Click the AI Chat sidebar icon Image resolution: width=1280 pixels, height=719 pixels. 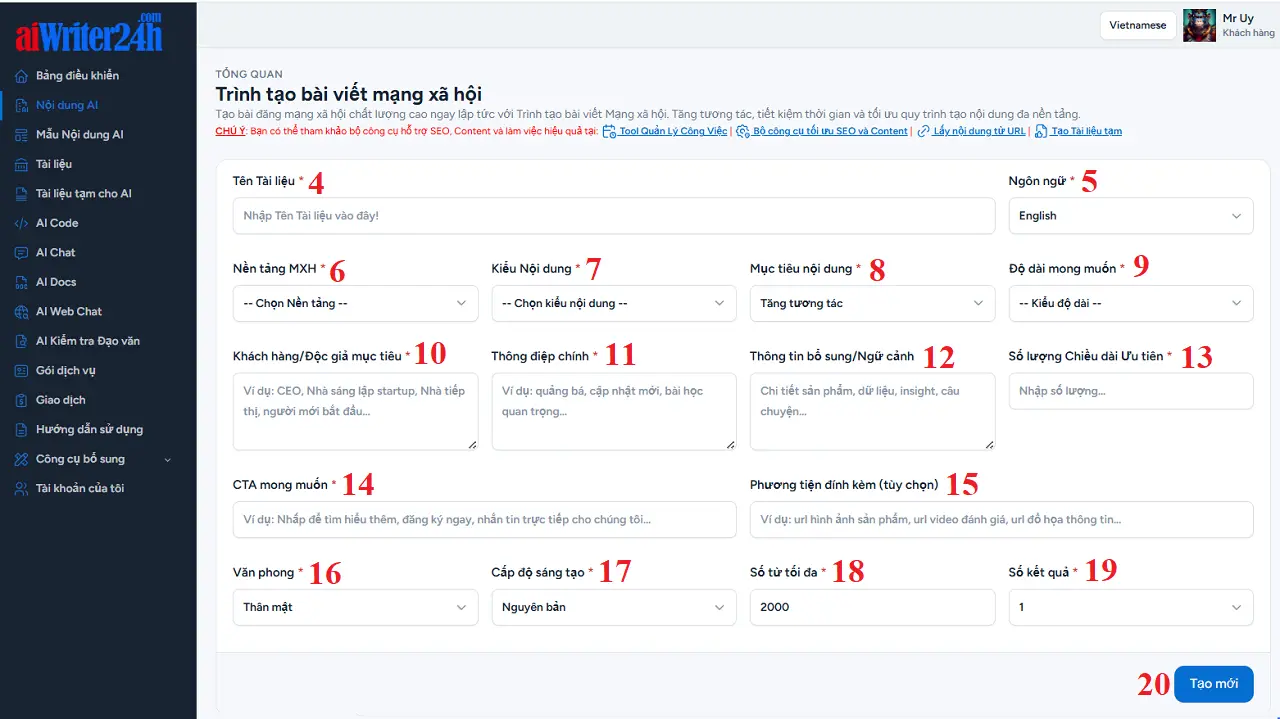click(21, 253)
